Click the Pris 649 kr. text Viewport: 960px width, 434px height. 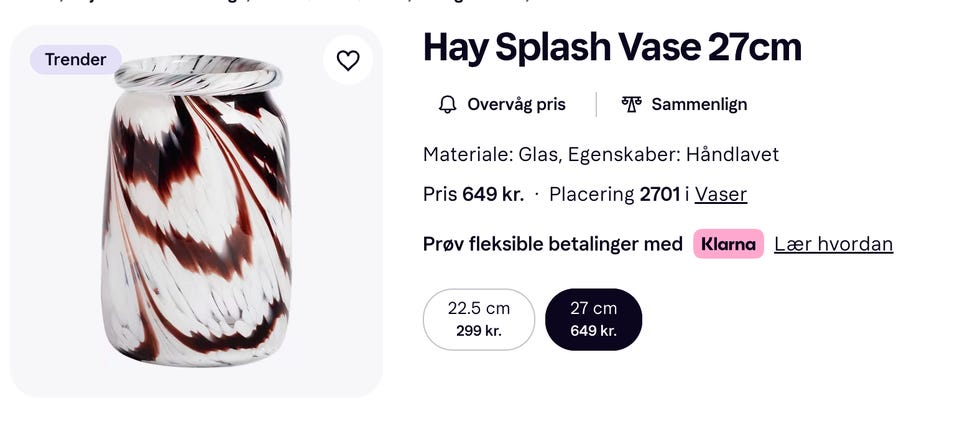click(473, 194)
